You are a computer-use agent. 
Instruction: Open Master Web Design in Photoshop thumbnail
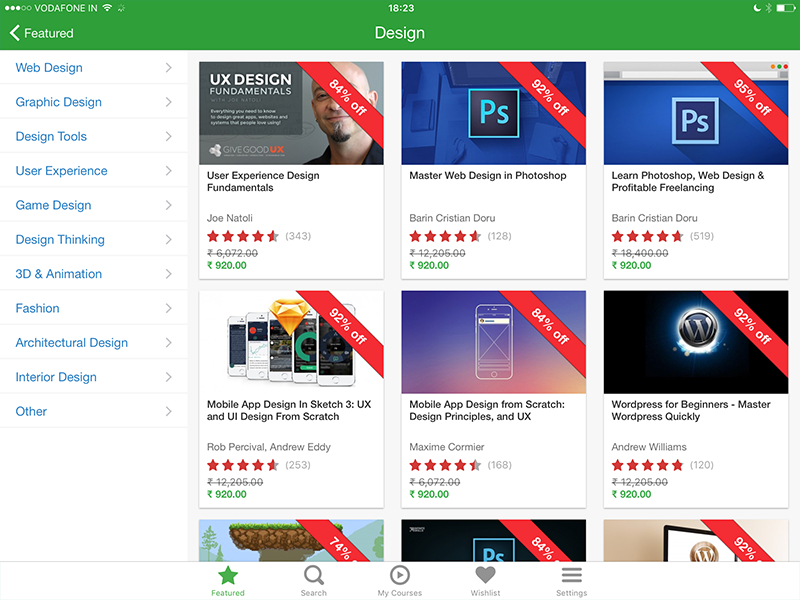(x=493, y=113)
